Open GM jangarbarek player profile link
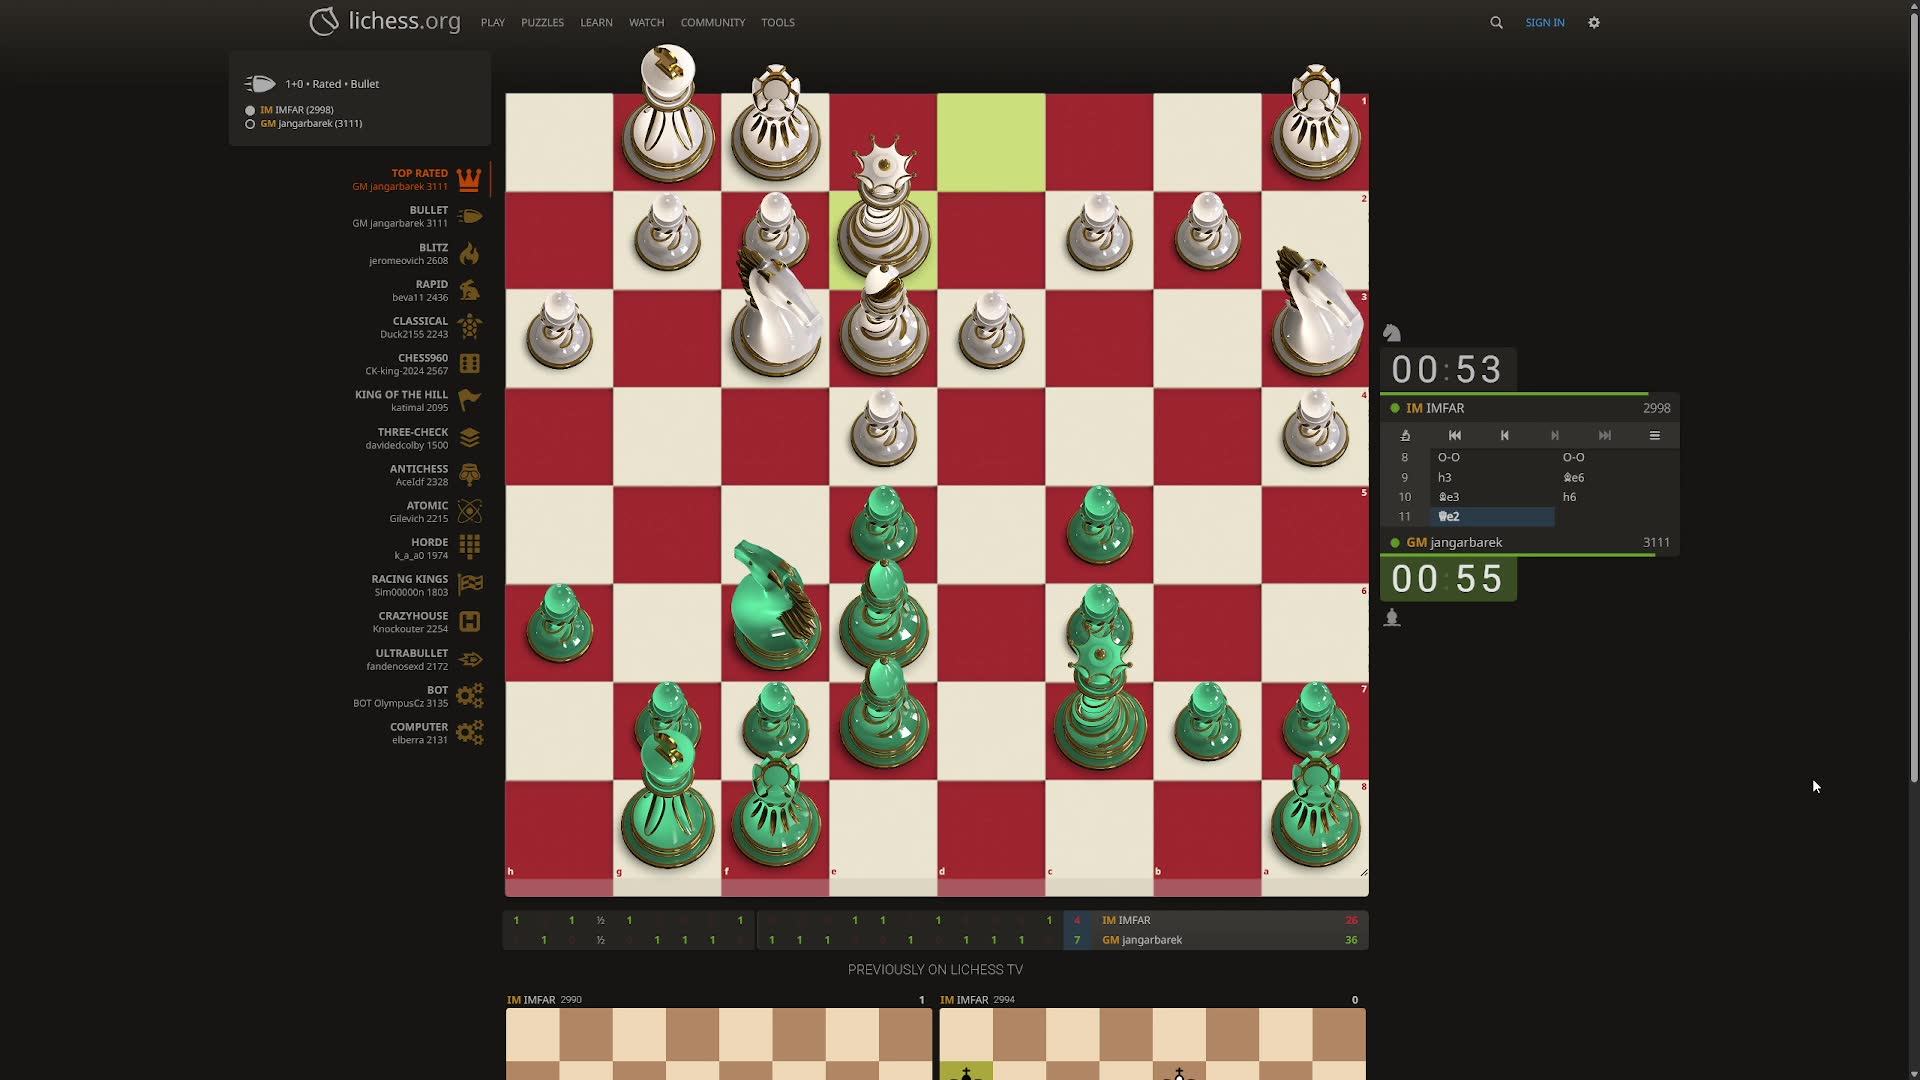This screenshot has height=1080, width=1920. [x=1465, y=542]
